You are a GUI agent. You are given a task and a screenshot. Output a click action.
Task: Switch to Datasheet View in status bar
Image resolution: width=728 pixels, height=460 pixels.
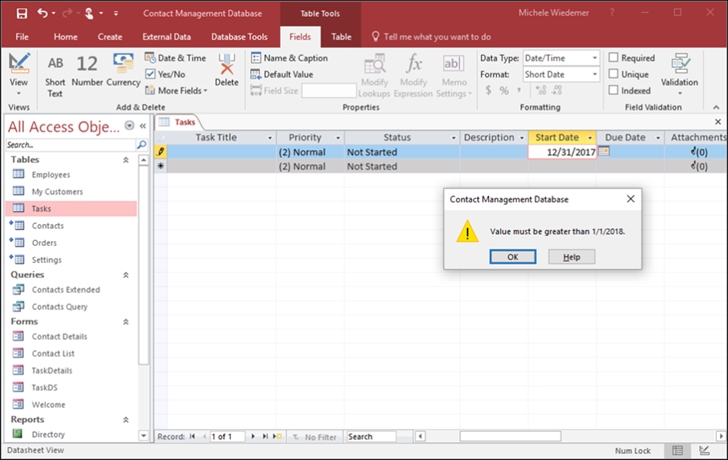pyautogui.click(x=677, y=450)
